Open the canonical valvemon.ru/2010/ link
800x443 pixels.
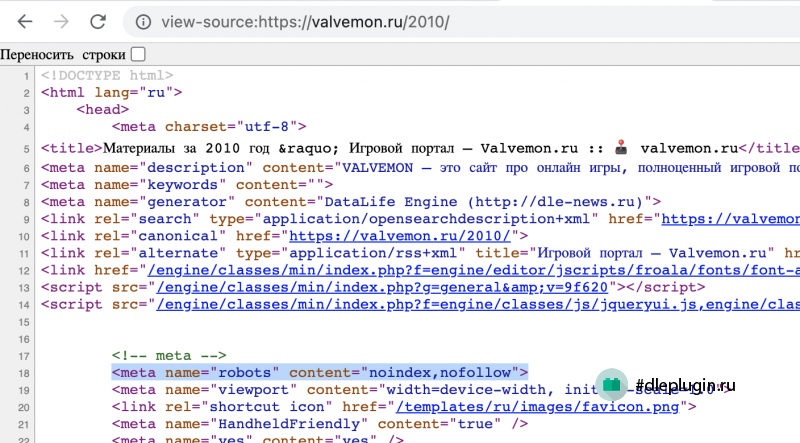[x=400, y=236]
